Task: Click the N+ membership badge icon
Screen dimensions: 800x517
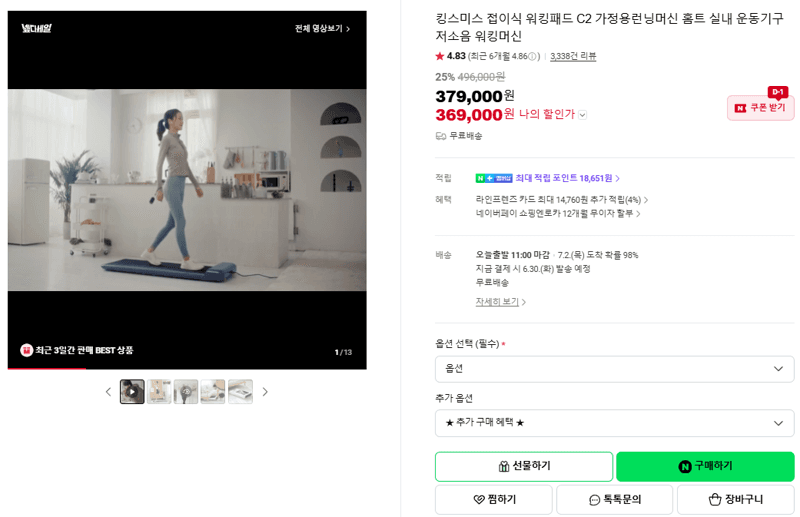Action: (x=493, y=178)
